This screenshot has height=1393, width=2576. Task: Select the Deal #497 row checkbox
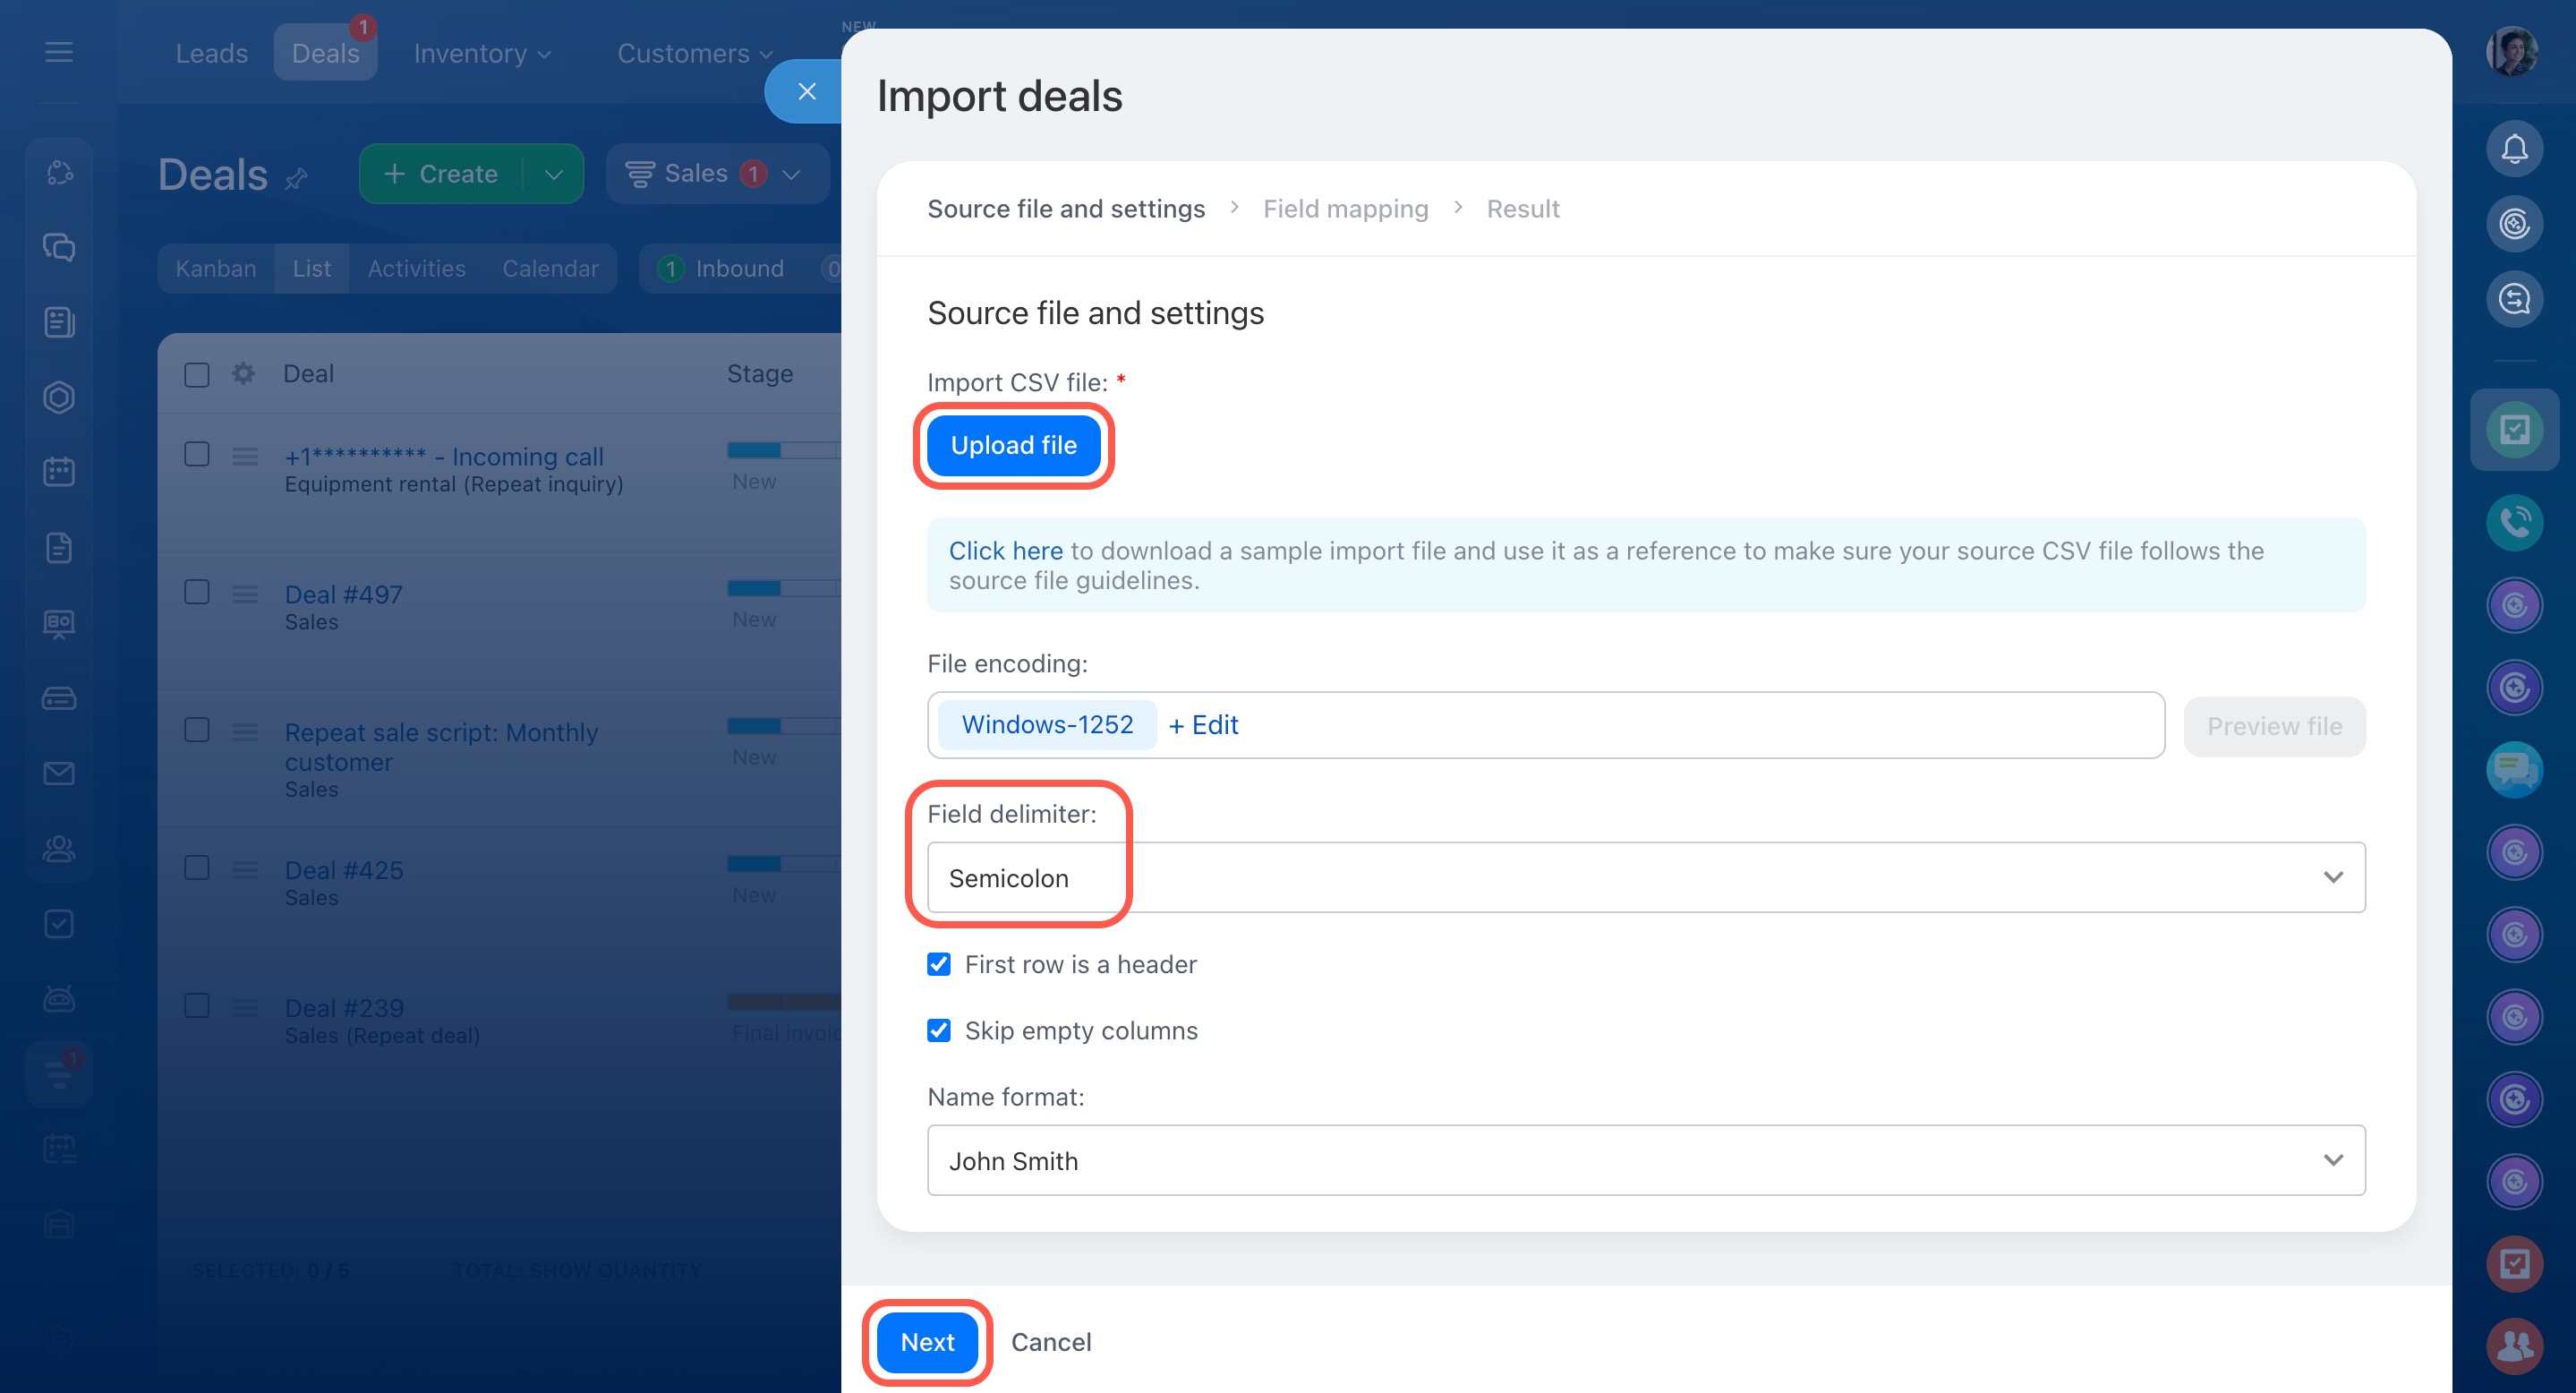tap(197, 592)
